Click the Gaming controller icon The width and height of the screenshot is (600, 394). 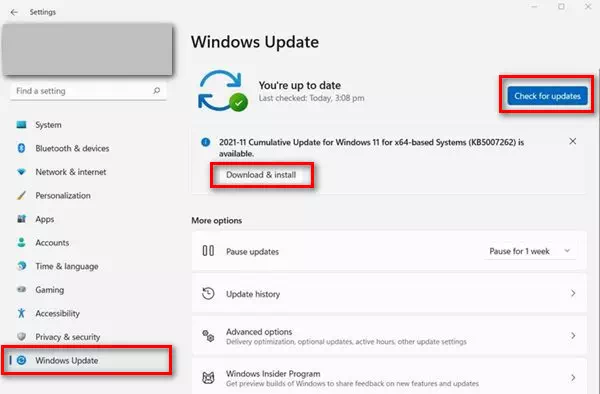[21, 290]
